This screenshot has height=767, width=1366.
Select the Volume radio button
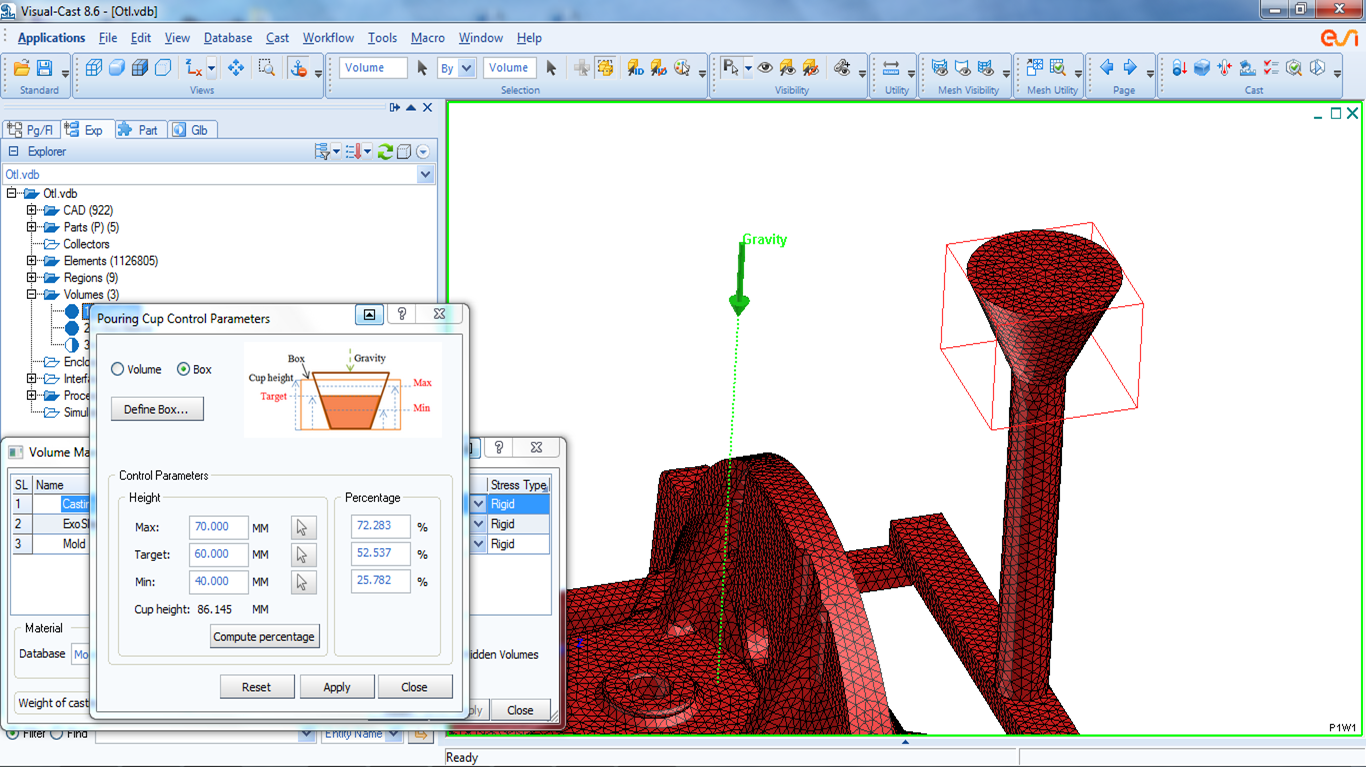[x=117, y=369]
